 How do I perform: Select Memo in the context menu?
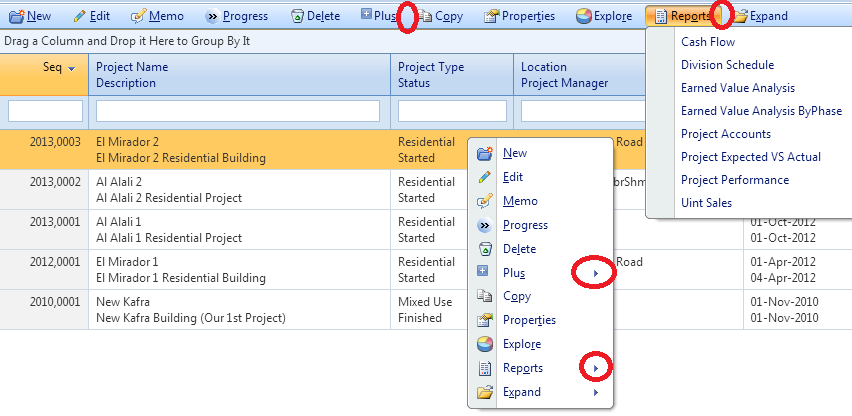521,201
